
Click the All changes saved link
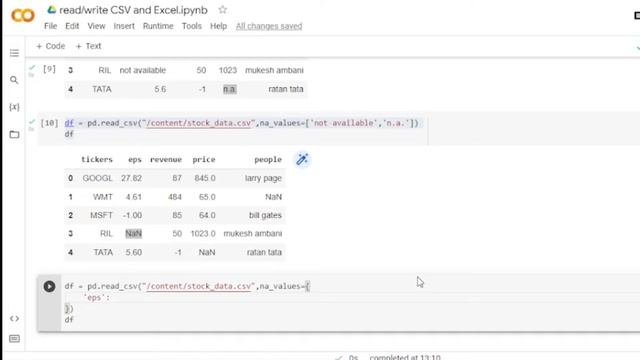(269, 26)
